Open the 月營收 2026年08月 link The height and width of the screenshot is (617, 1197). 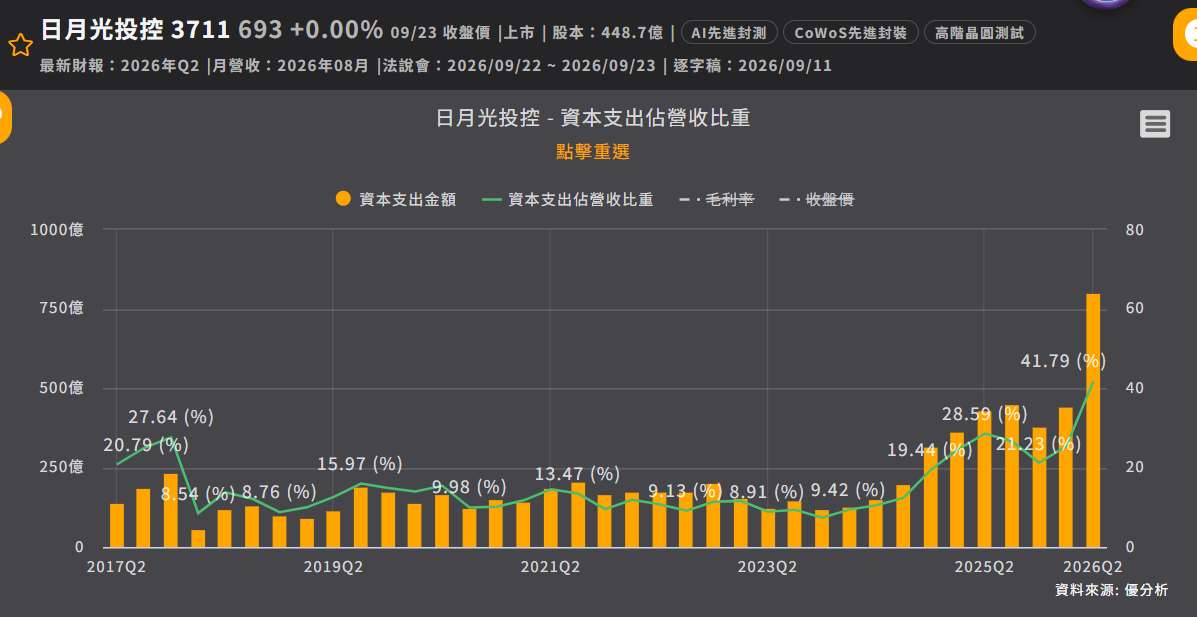click(291, 66)
